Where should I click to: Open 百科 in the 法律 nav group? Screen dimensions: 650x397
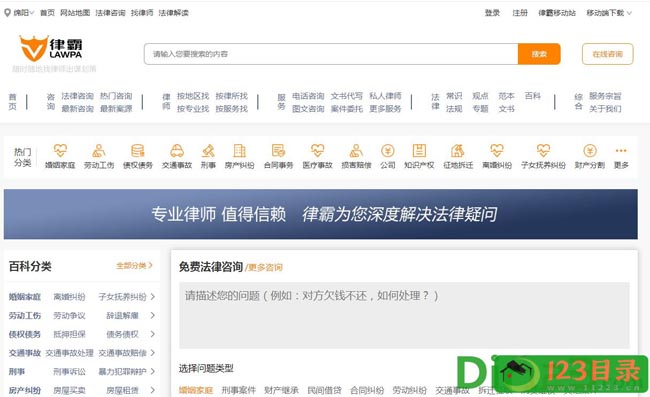point(532,96)
